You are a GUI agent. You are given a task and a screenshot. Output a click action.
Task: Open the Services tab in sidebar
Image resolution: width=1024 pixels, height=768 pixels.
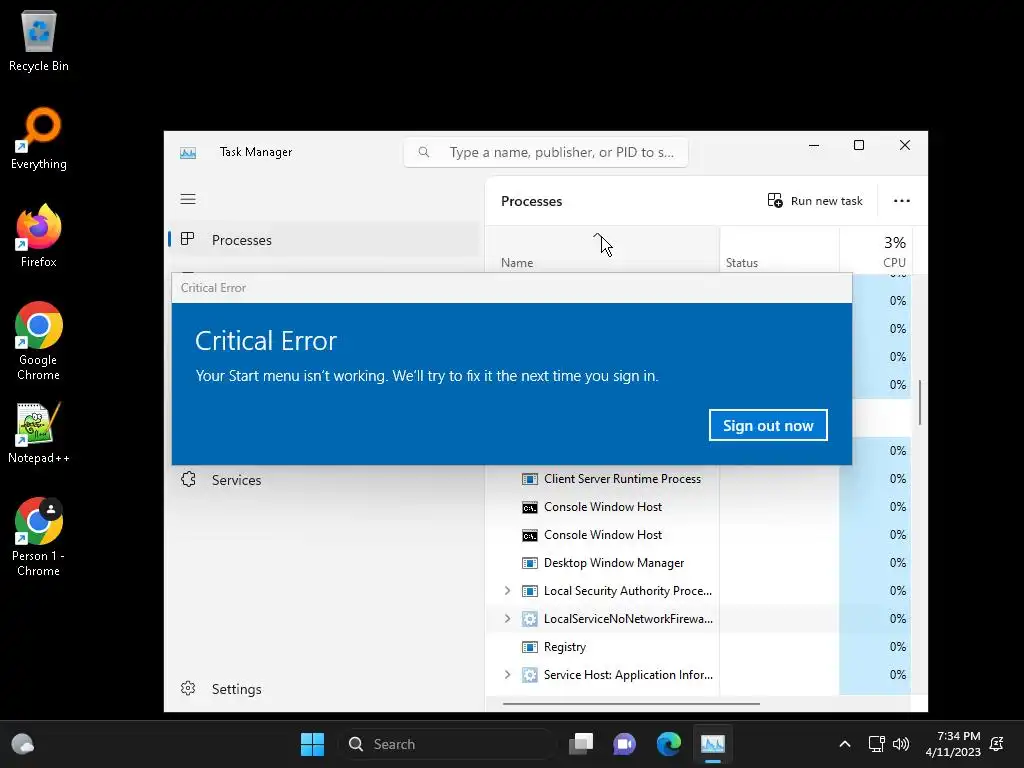coord(324,480)
